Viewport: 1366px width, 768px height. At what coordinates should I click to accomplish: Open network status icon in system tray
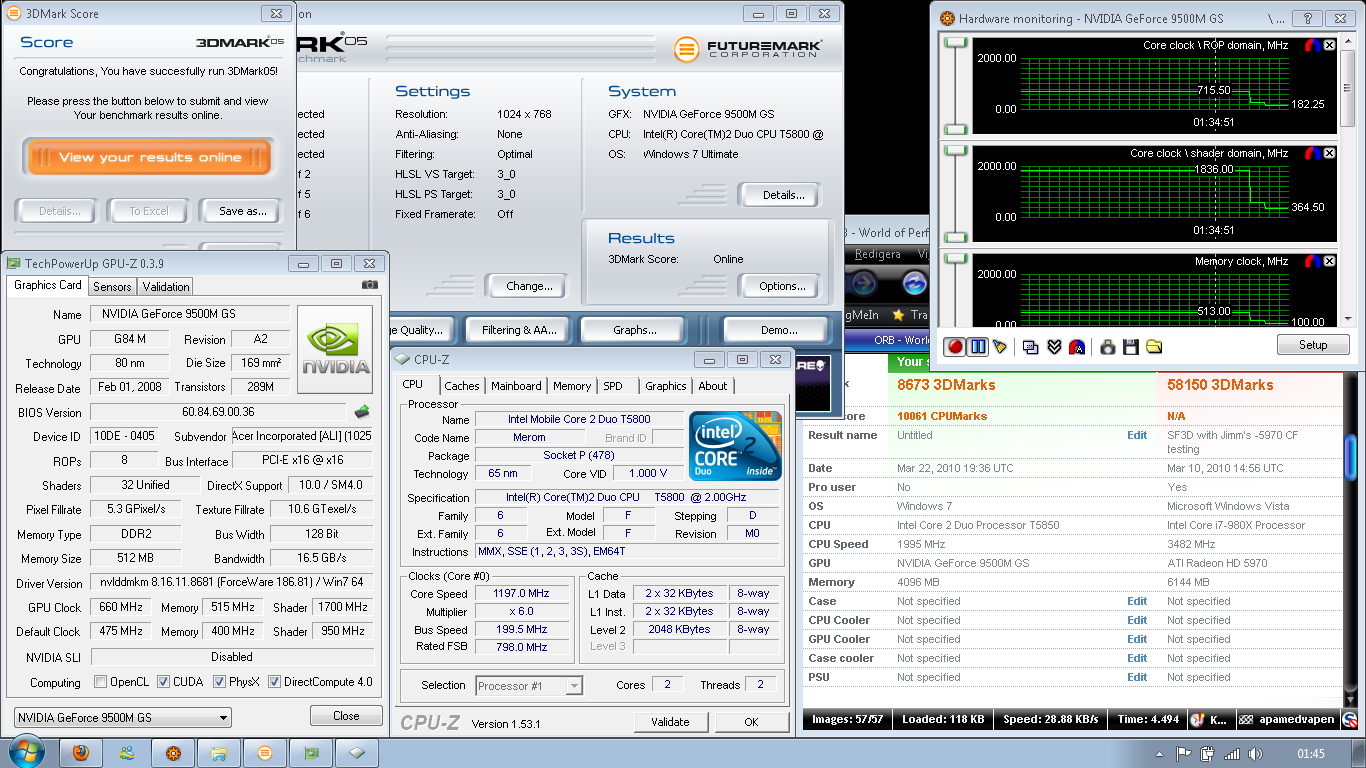pyautogui.click(x=1231, y=754)
